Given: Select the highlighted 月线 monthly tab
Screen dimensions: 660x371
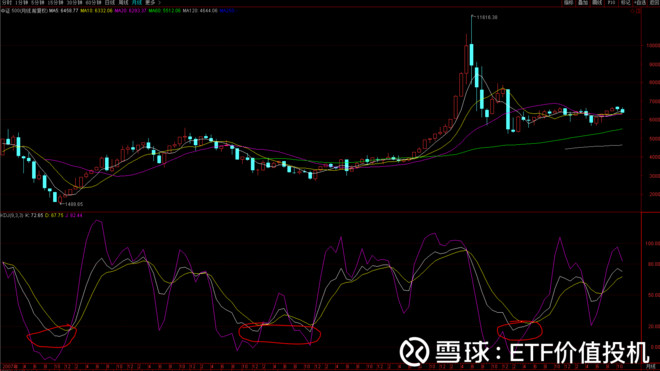Looking at the screenshot, I should (137, 3).
